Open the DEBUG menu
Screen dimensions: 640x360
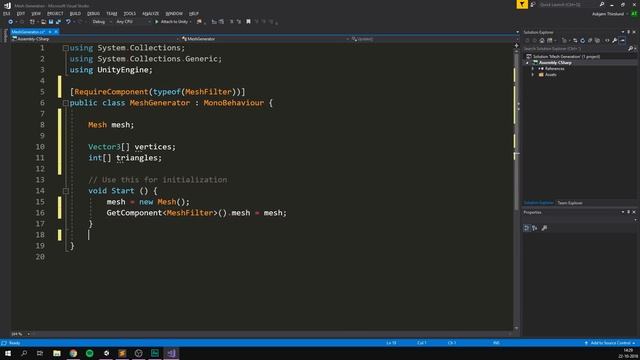(93, 13)
